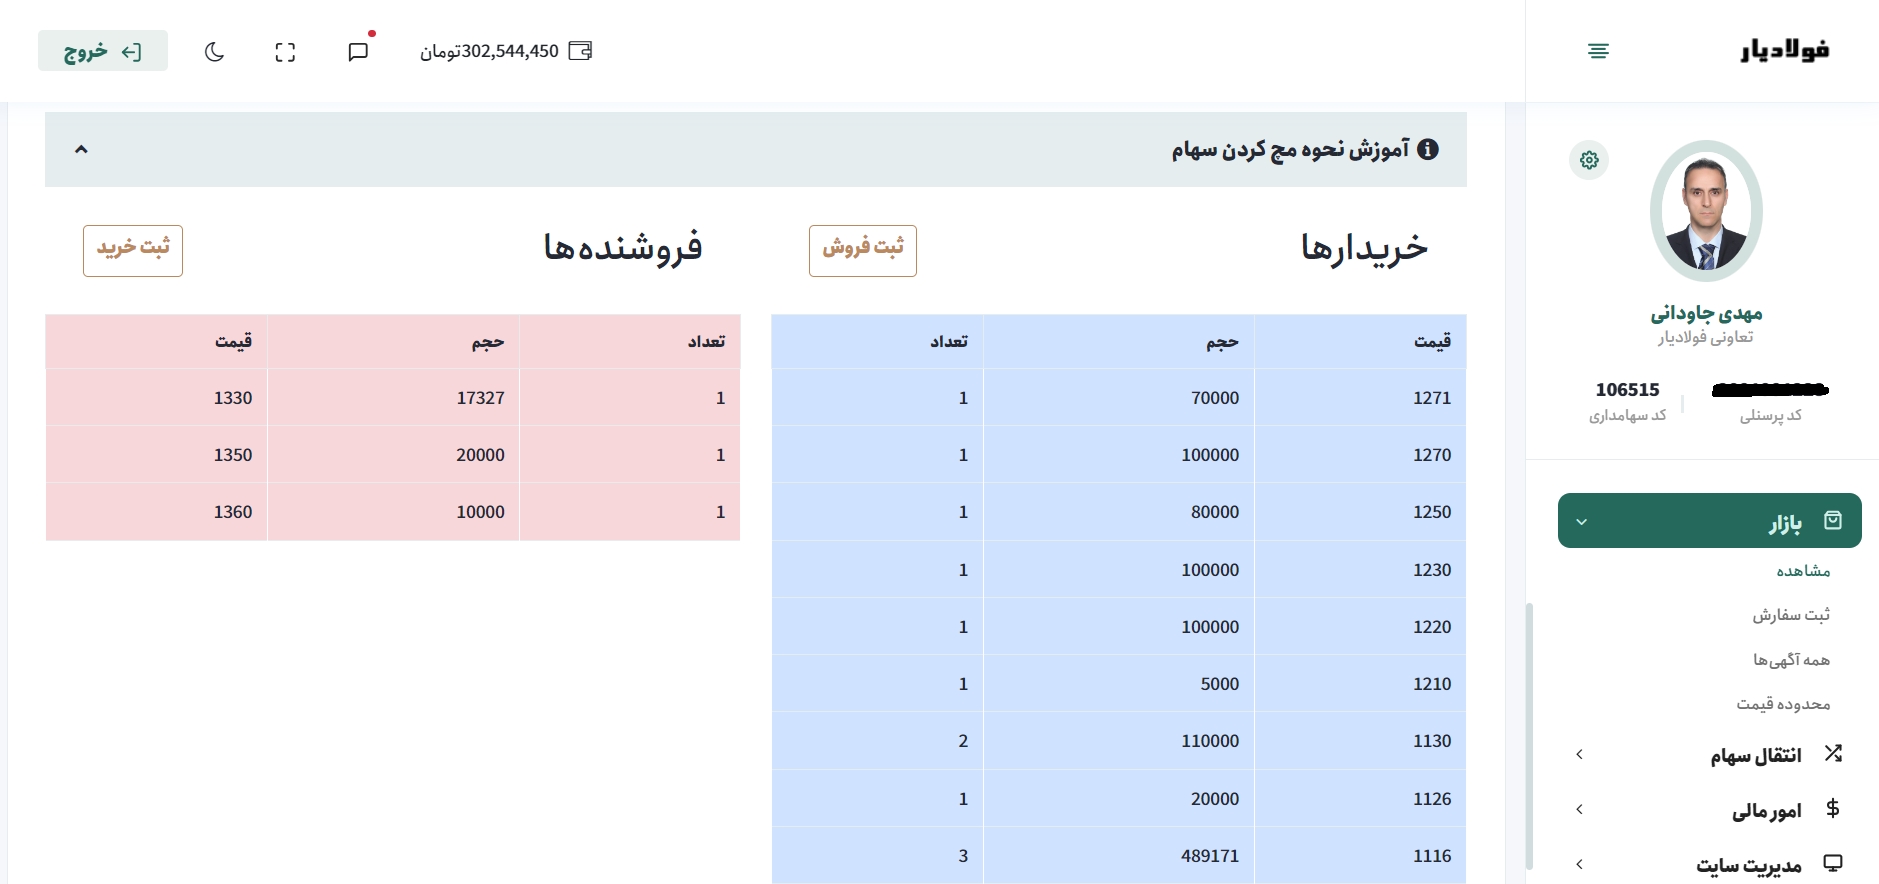Click the shuffle icon for انتقال سهام

point(1832,754)
